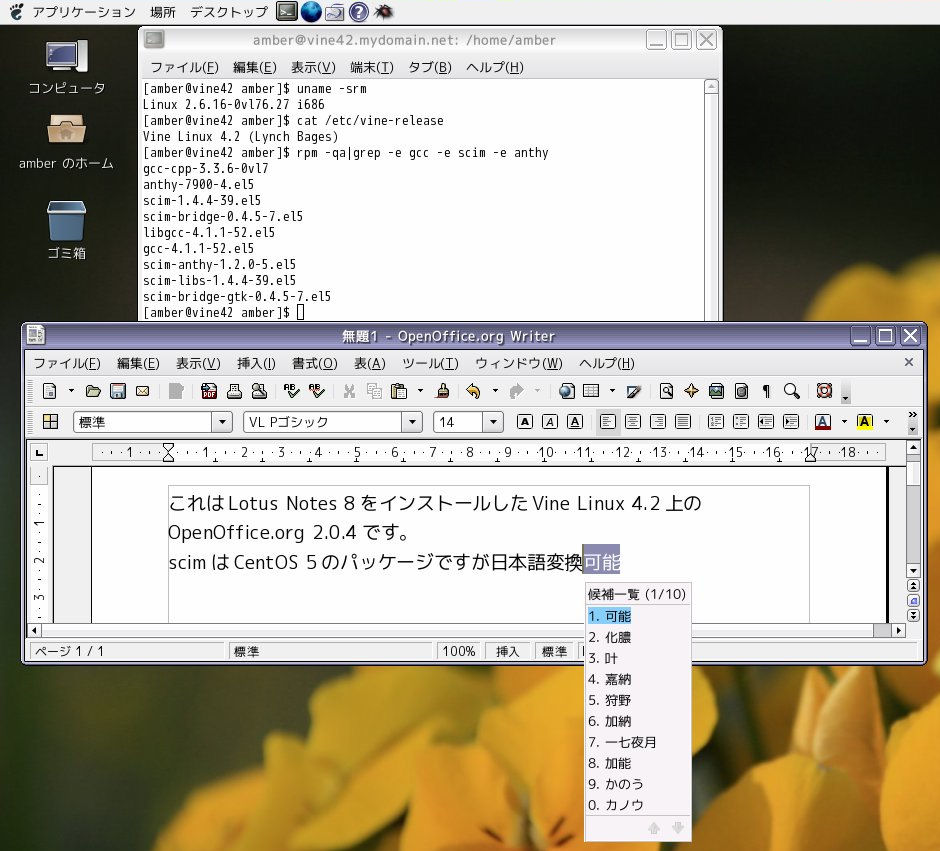
Task: Align paragraph left
Action: 607,422
